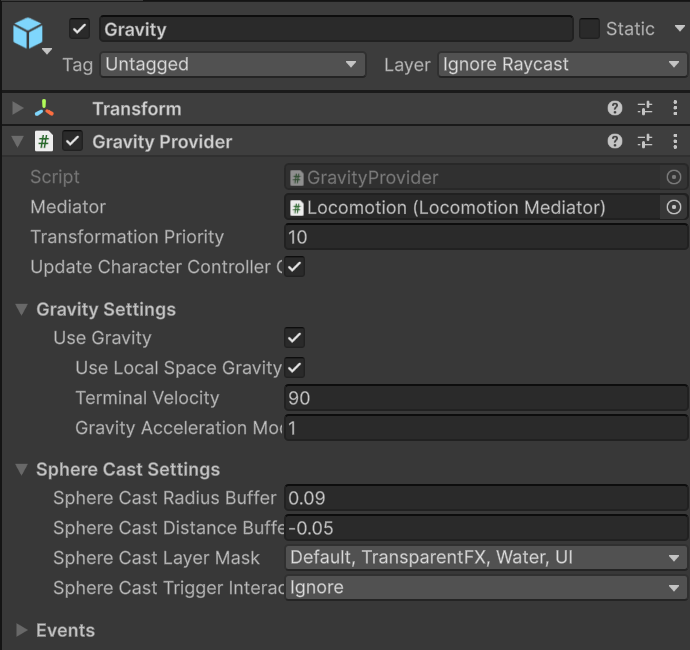Screen dimensions: 690x650
Task: Click the GameObject cube icon
Action: [28, 33]
